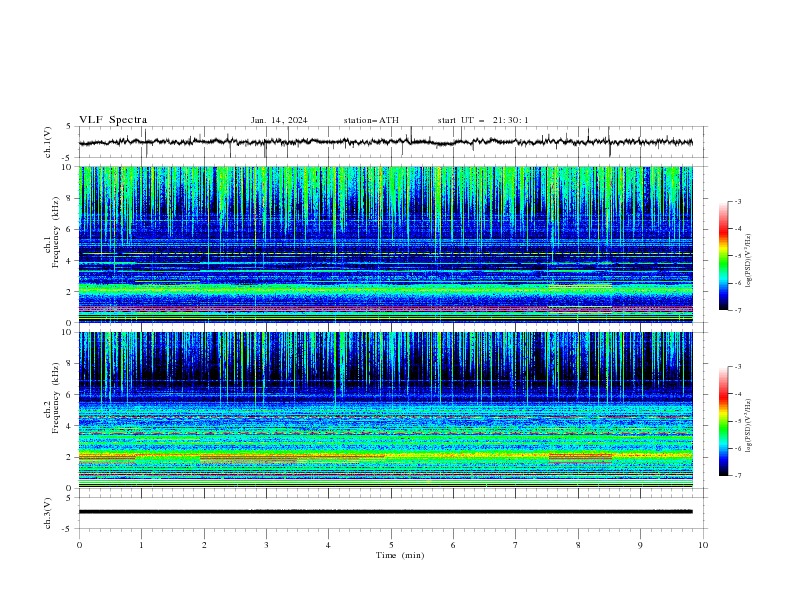Click the "-3" tick on ch.2 colorbar

point(737,367)
